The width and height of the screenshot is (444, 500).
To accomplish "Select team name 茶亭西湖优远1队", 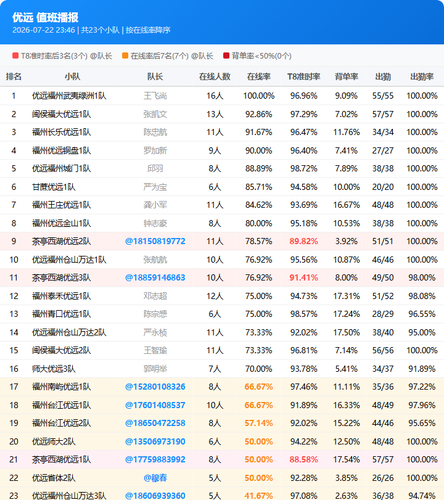I will (61, 459).
